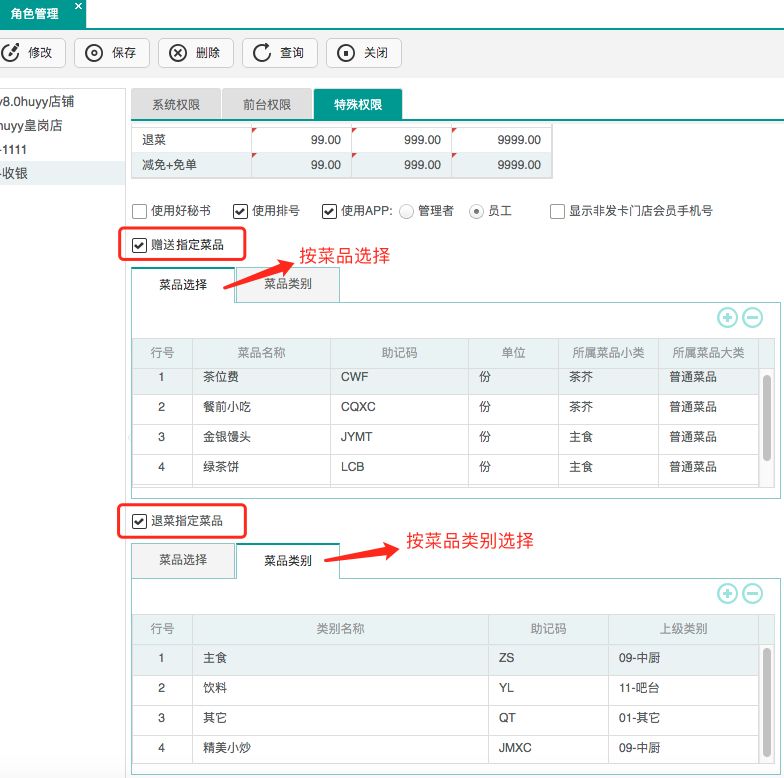Toggle the 退菜指定菜品 checkbox
This screenshot has width=784, height=778.
(140, 521)
